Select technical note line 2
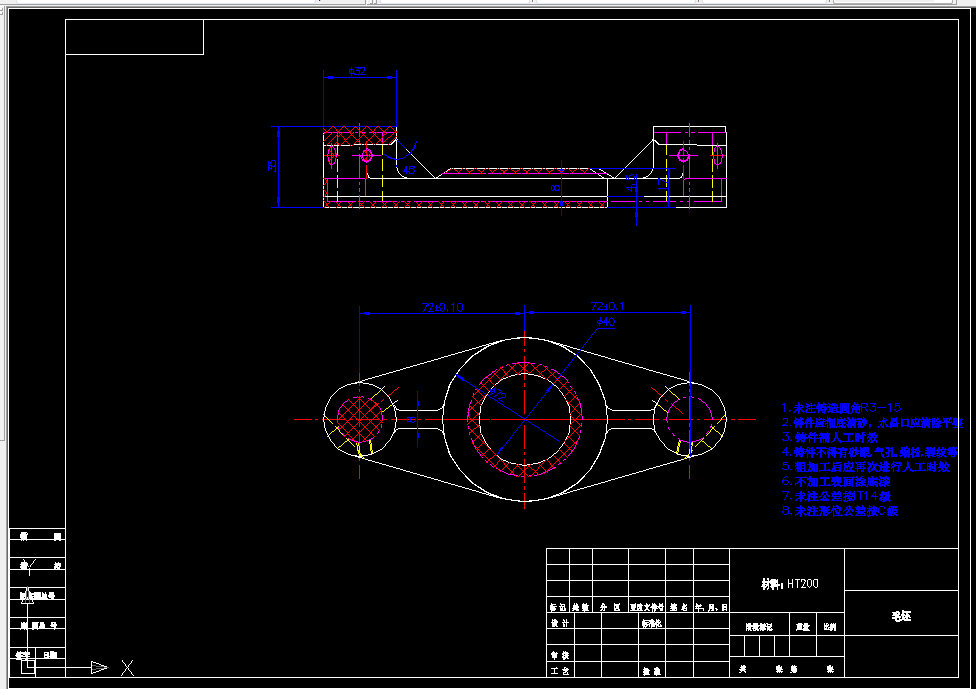The height and width of the screenshot is (689, 976). tap(872, 423)
